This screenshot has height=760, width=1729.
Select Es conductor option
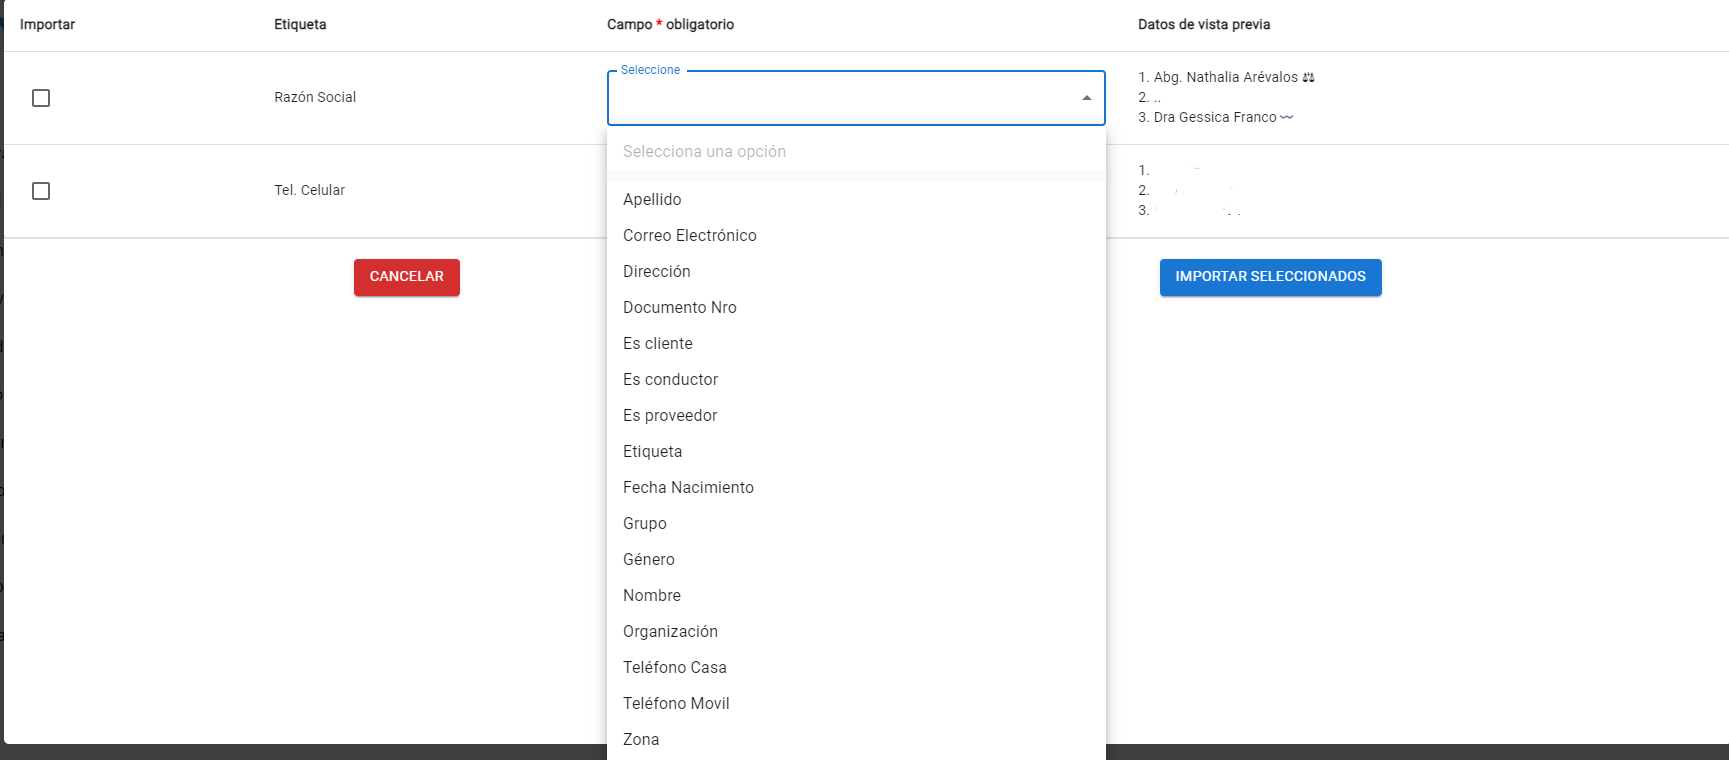(856, 380)
